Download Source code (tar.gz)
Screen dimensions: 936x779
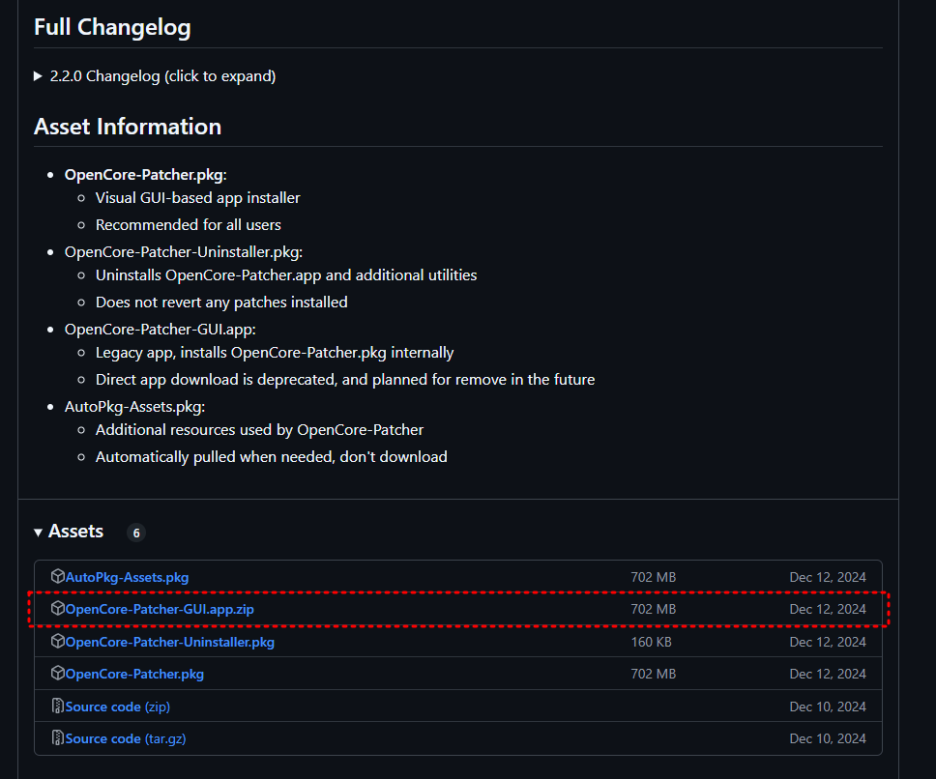pos(125,739)
